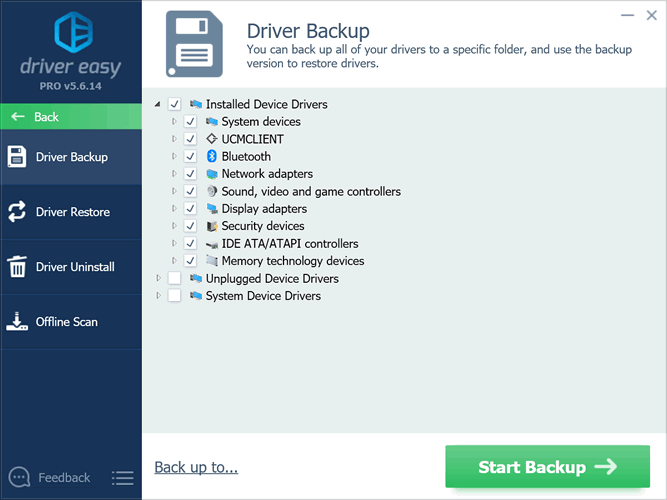Image resolution: width=667 pixels, height=500 pixels.
Task: Click the Installed Device Drivers category icon
Action: [x=196, y=104]
